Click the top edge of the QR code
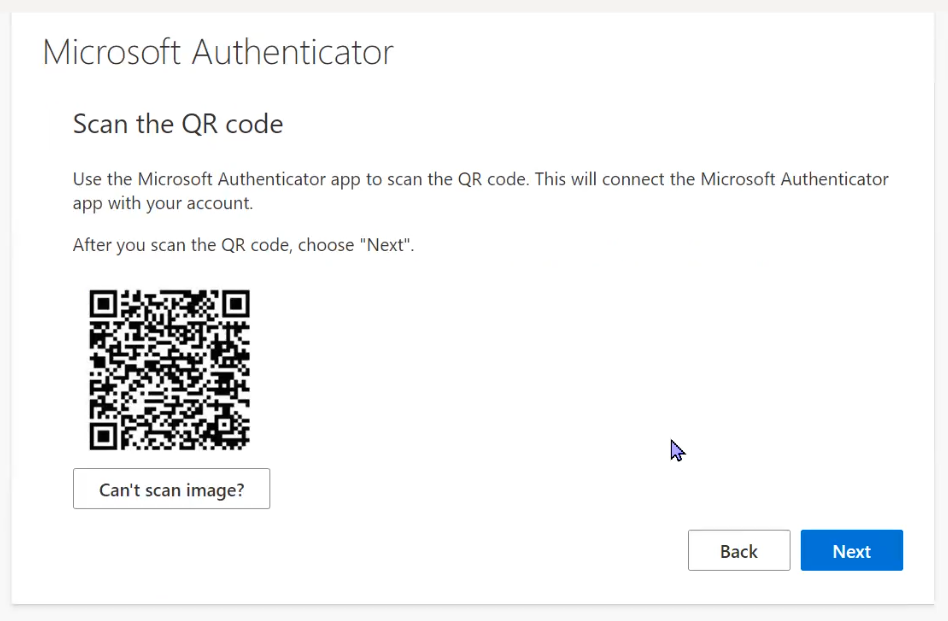The image size is (948, 621). click(x=169, y=292)
